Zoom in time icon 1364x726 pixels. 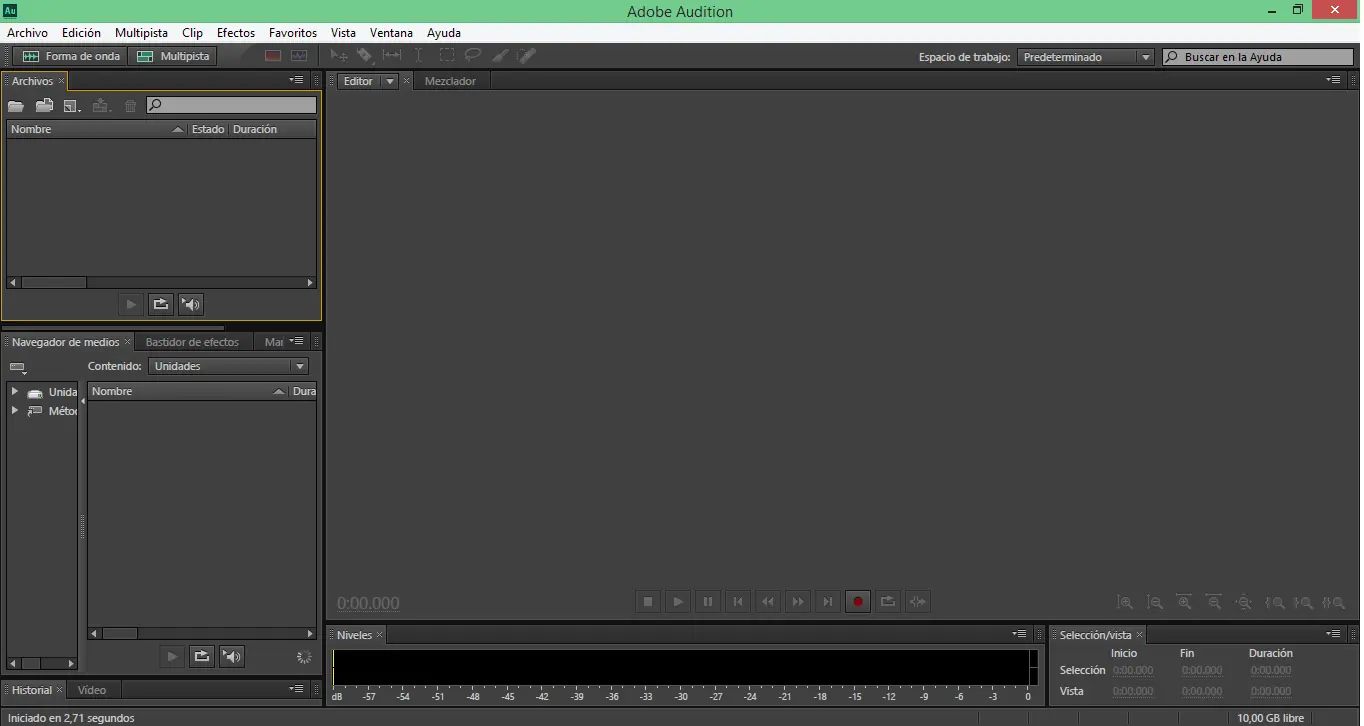point(1185,603)
